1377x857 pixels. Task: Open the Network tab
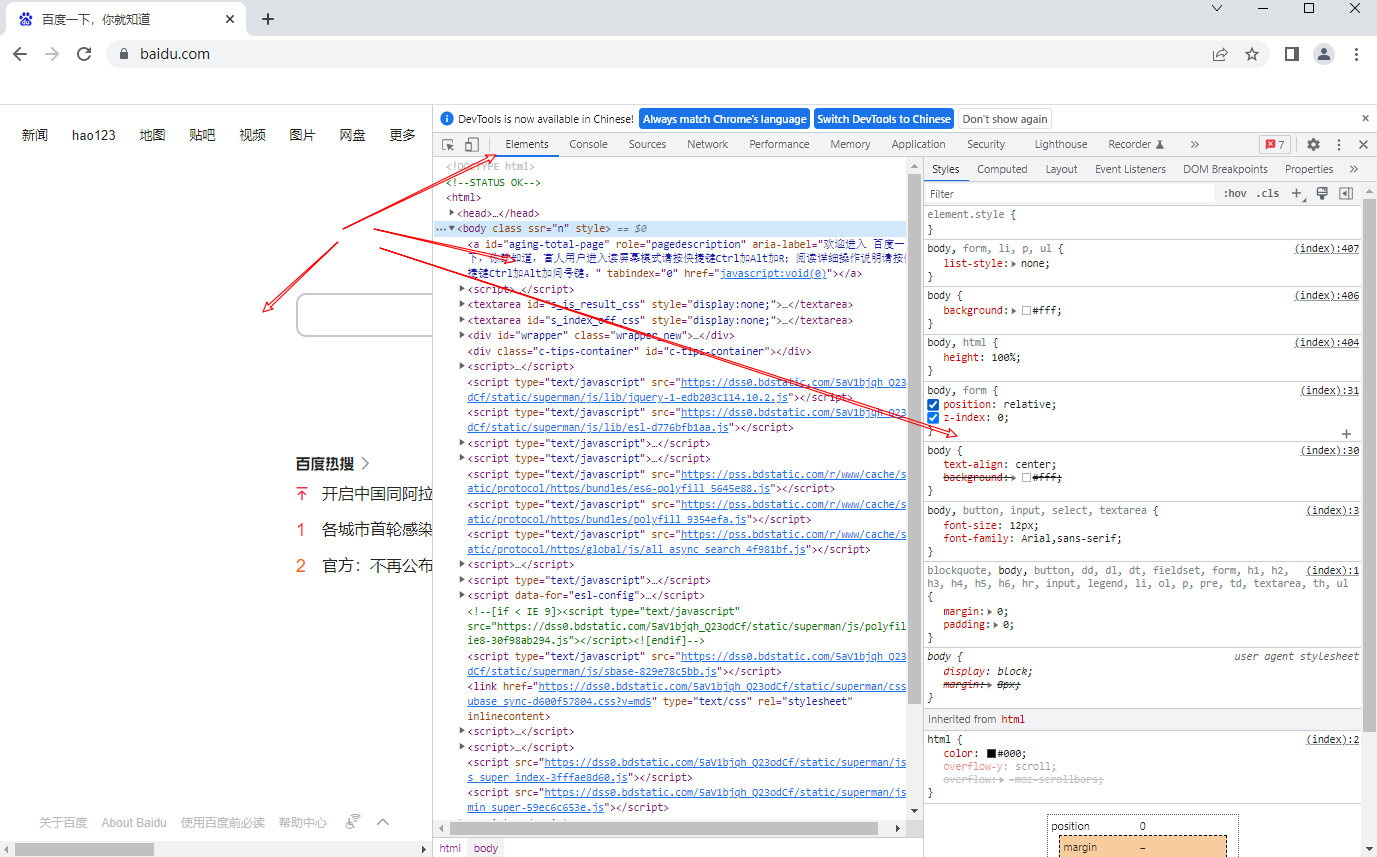[x=708, y=145]
